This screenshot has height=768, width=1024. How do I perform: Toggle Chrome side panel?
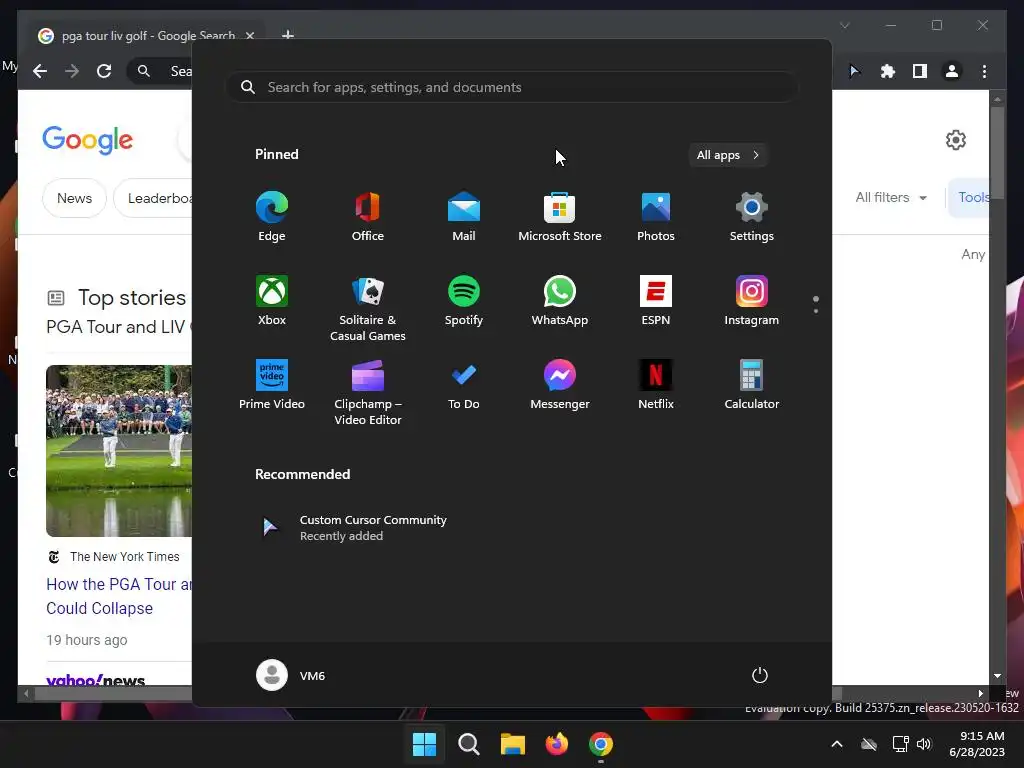pyautogui.click(x=920, y=71)
